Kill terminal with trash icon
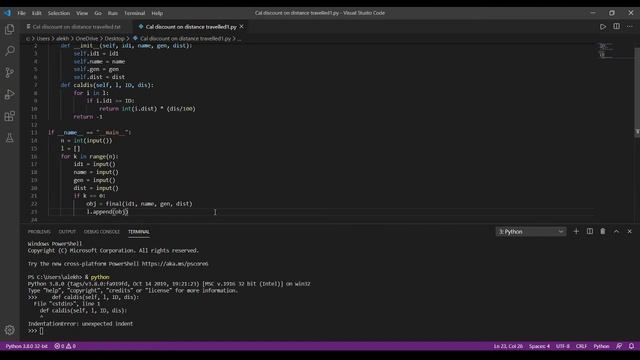Screen dimensions: 640x360 pos(603,231)
